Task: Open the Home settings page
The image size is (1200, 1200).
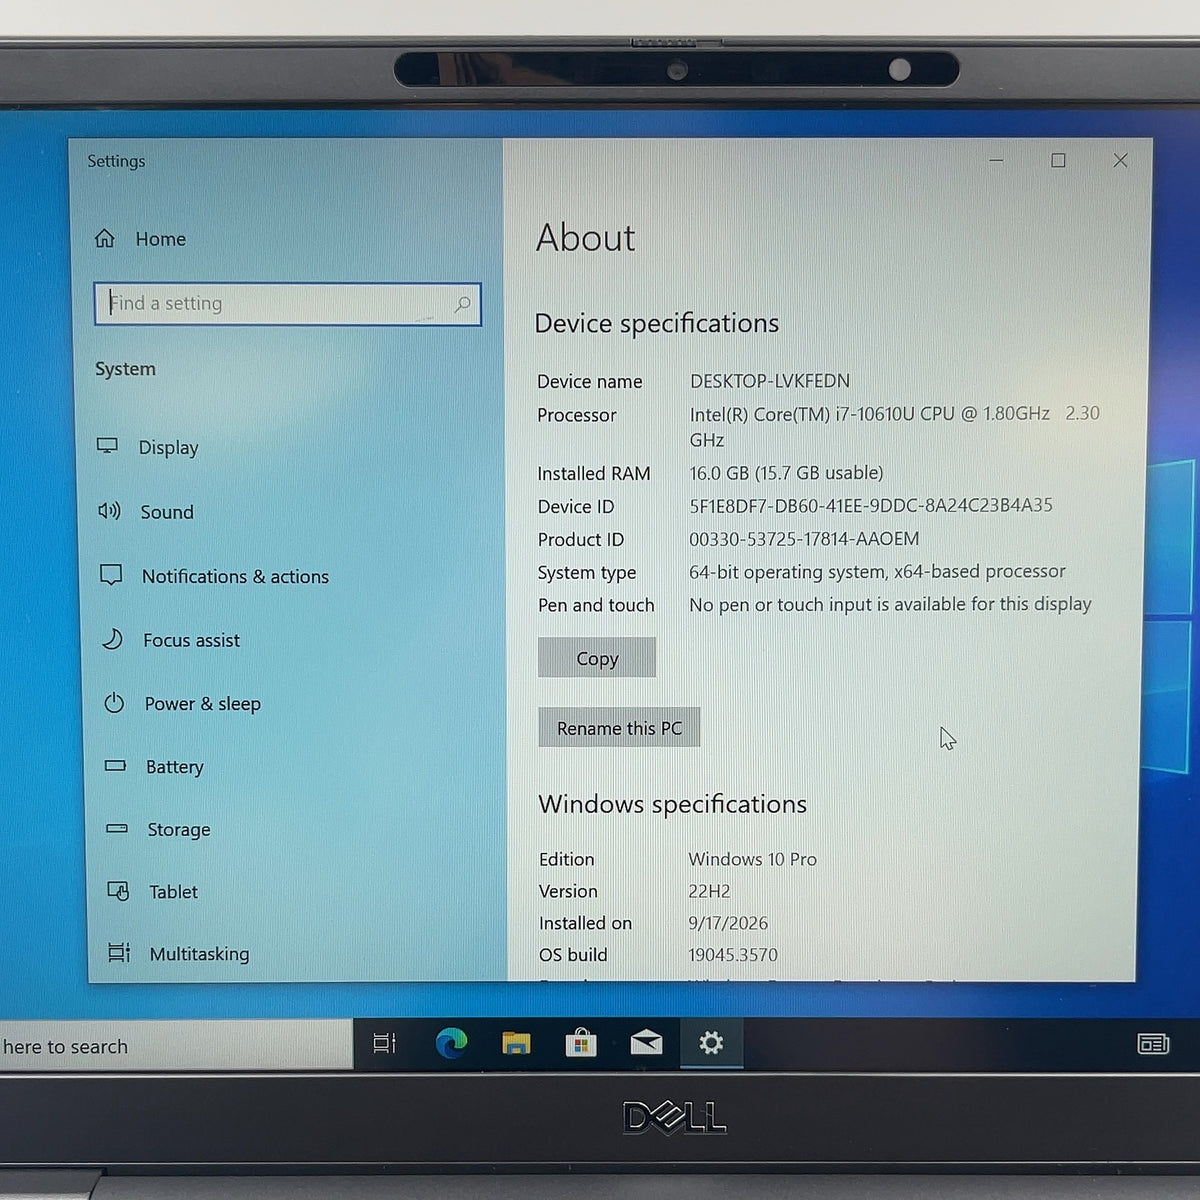Action: click(x=140, y=239)
